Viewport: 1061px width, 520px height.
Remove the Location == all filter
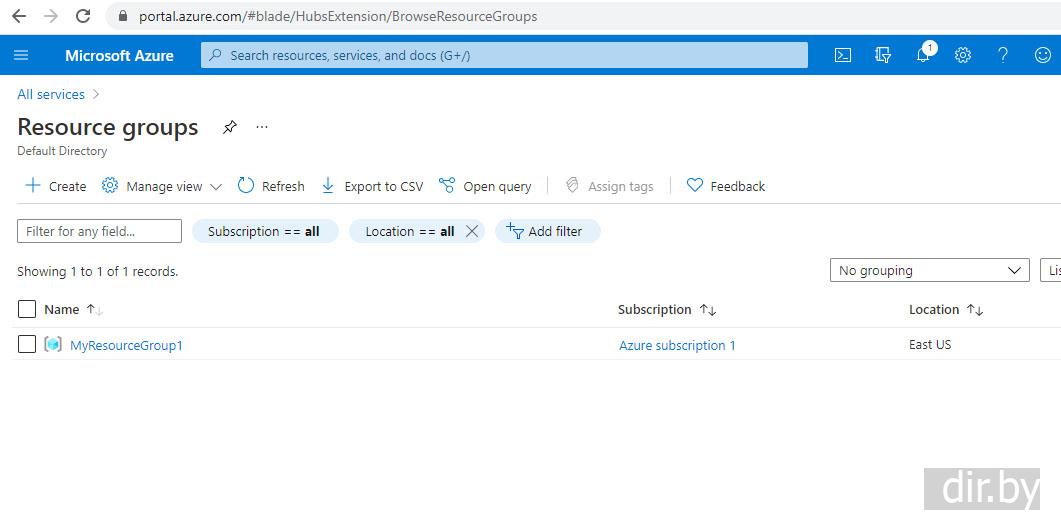472,232
